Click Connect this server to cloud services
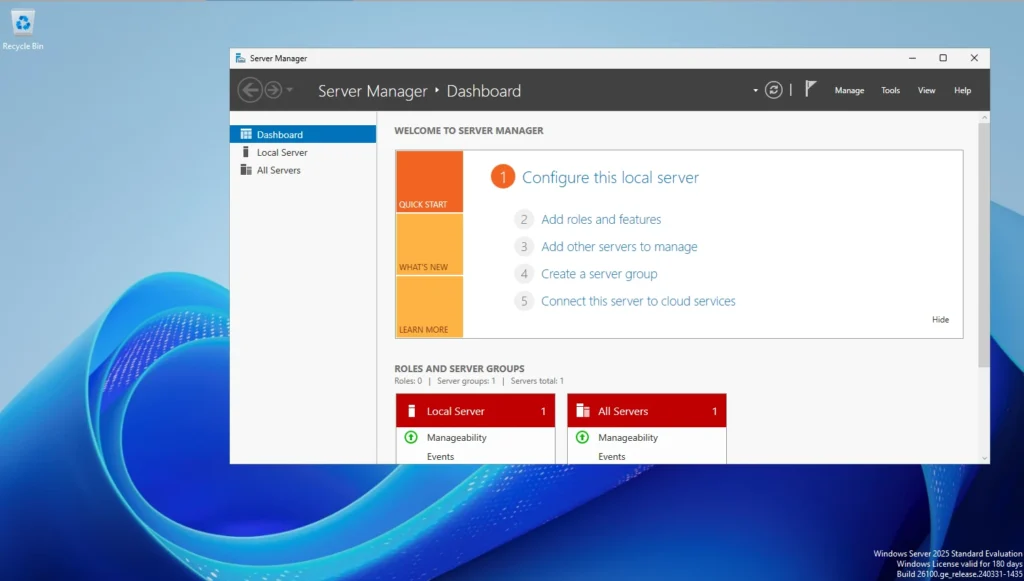Viewport: 1024px width, 581px height. [638, 301]
